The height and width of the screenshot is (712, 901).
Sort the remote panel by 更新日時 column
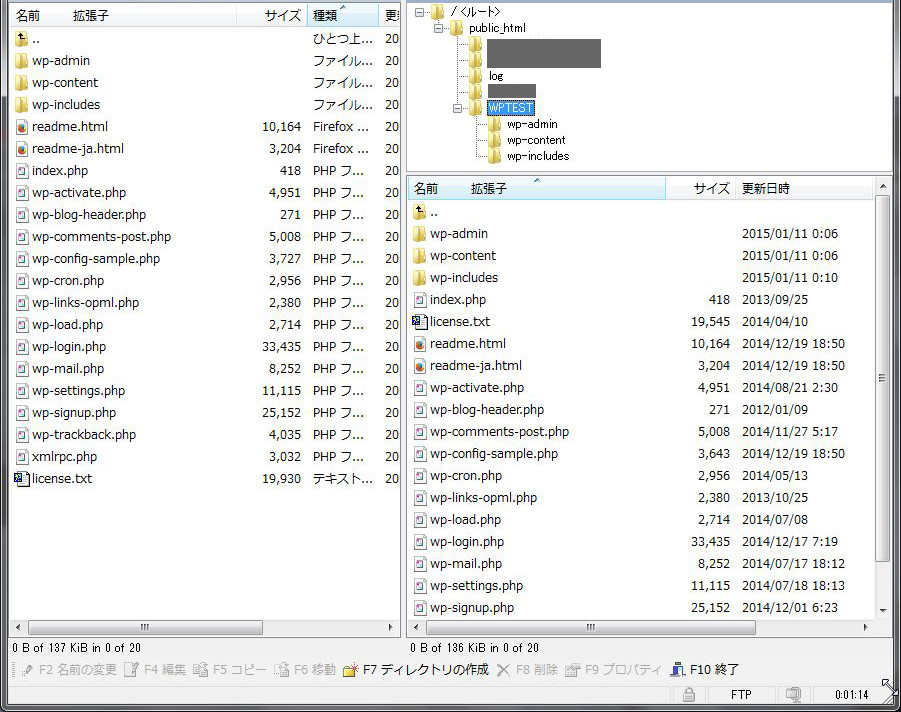(x=765, y=189)
